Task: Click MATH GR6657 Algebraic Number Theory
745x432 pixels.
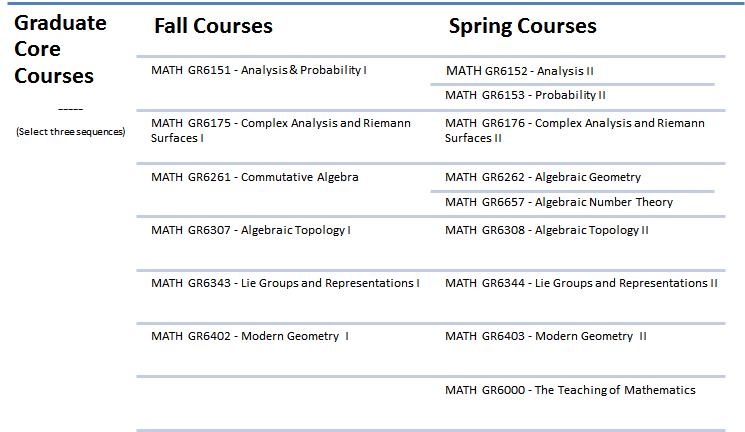Action: pos(559,202)
